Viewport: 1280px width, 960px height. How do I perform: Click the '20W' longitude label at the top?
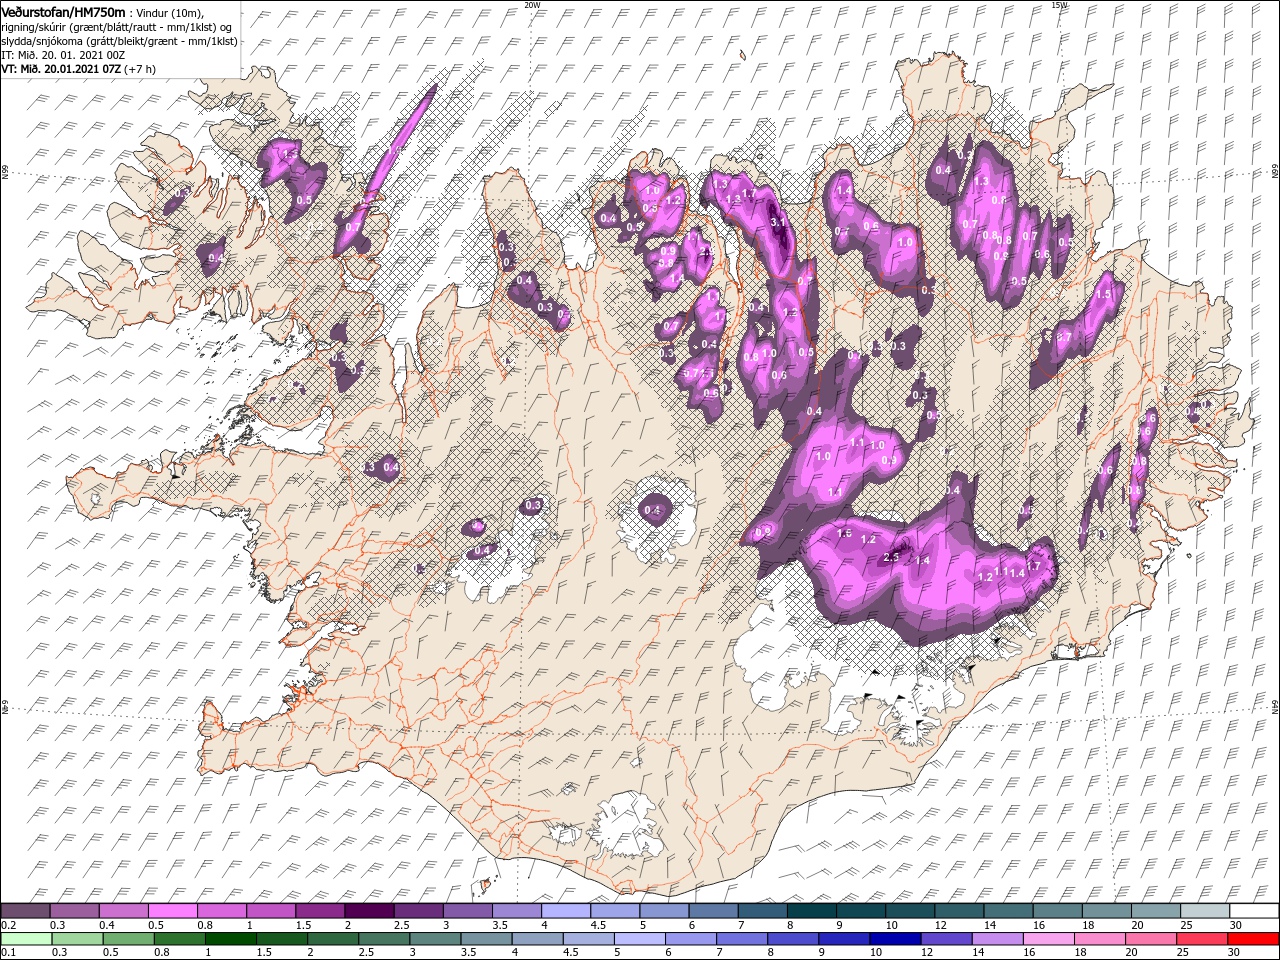pos(532,5)
